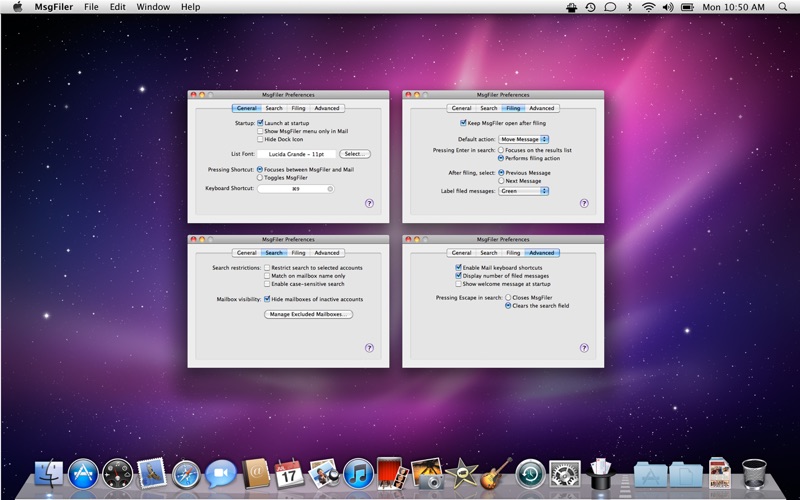Open the MsgFiler hat icon in Dock
Image resolution: width=800 pixels, height=500 pixels.
[x=601, y=473]
